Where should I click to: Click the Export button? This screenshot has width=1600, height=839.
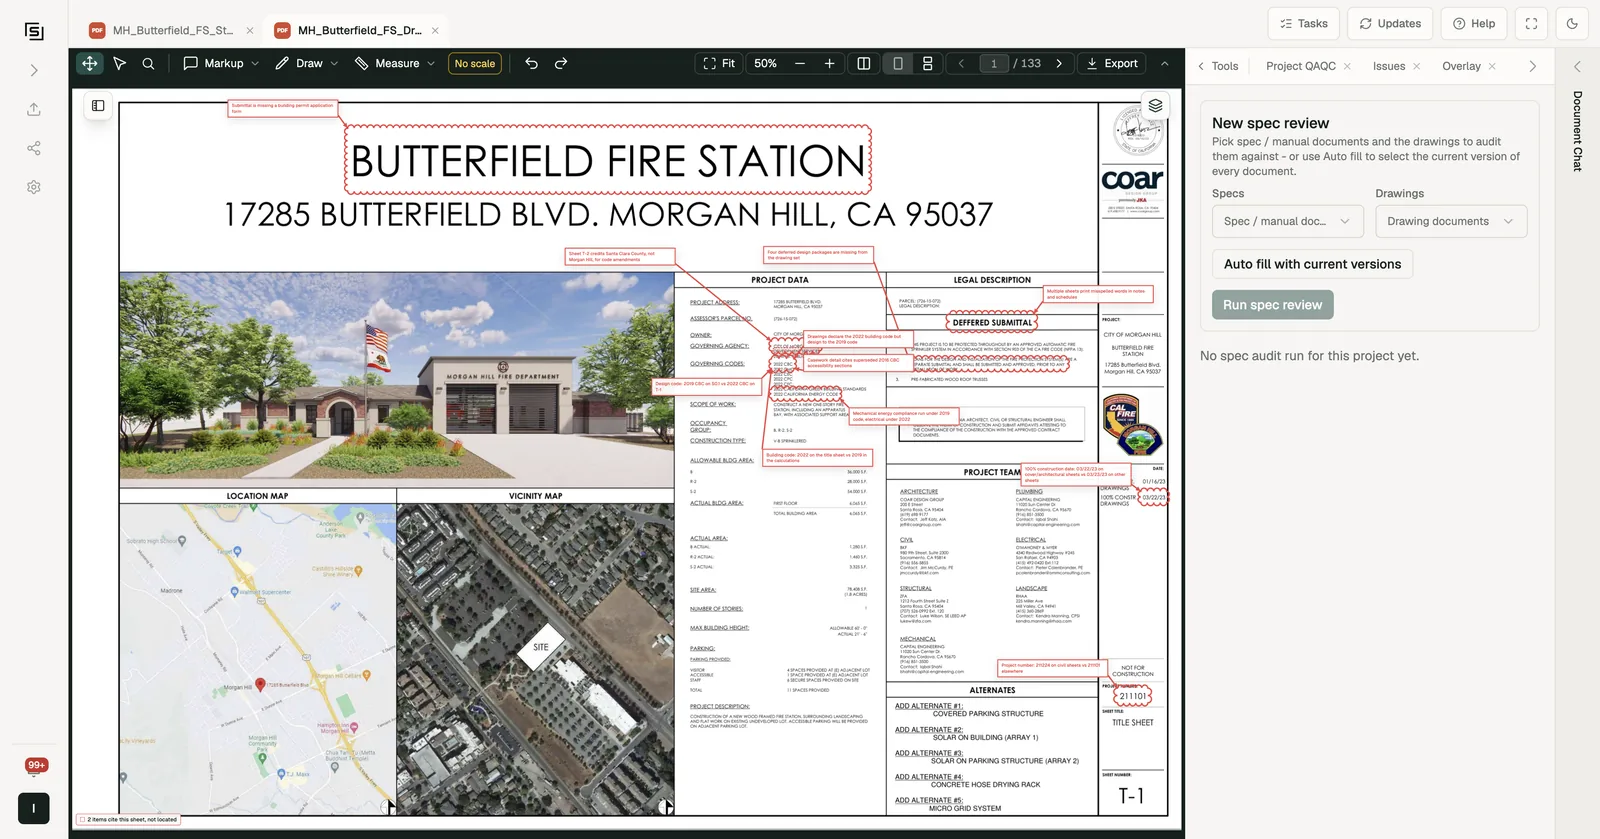(x=1112, y=63)
